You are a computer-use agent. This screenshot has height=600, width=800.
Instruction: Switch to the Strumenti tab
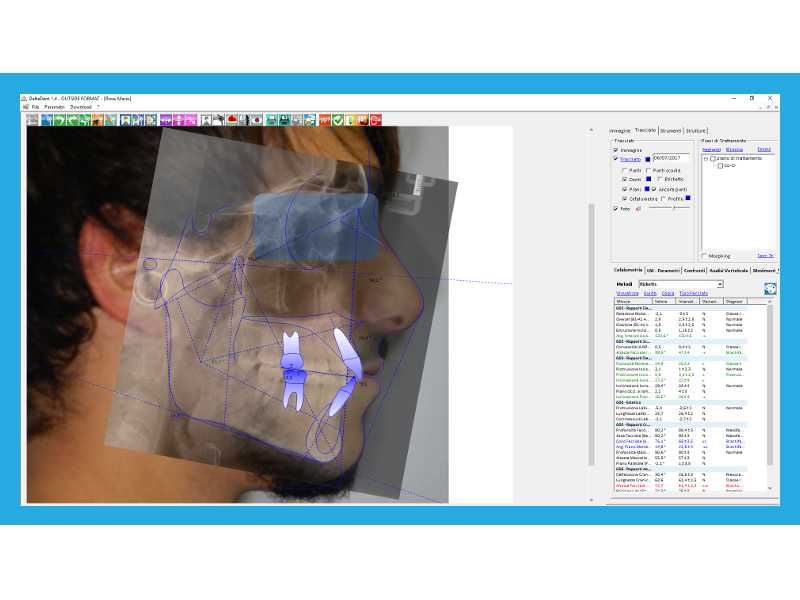(x=670, y=131)
